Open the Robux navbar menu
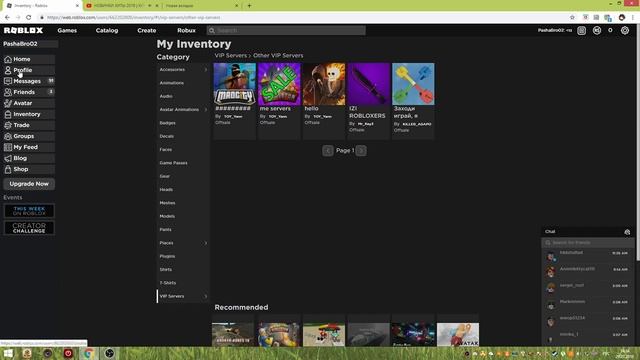640x360 pixels. [x=187, y=31]
